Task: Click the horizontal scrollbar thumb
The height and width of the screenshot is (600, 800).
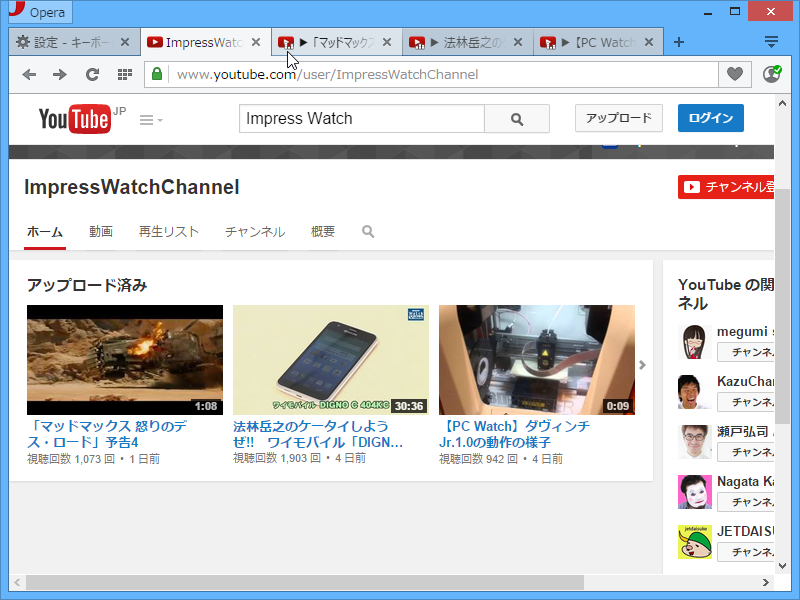Action: 305,582
